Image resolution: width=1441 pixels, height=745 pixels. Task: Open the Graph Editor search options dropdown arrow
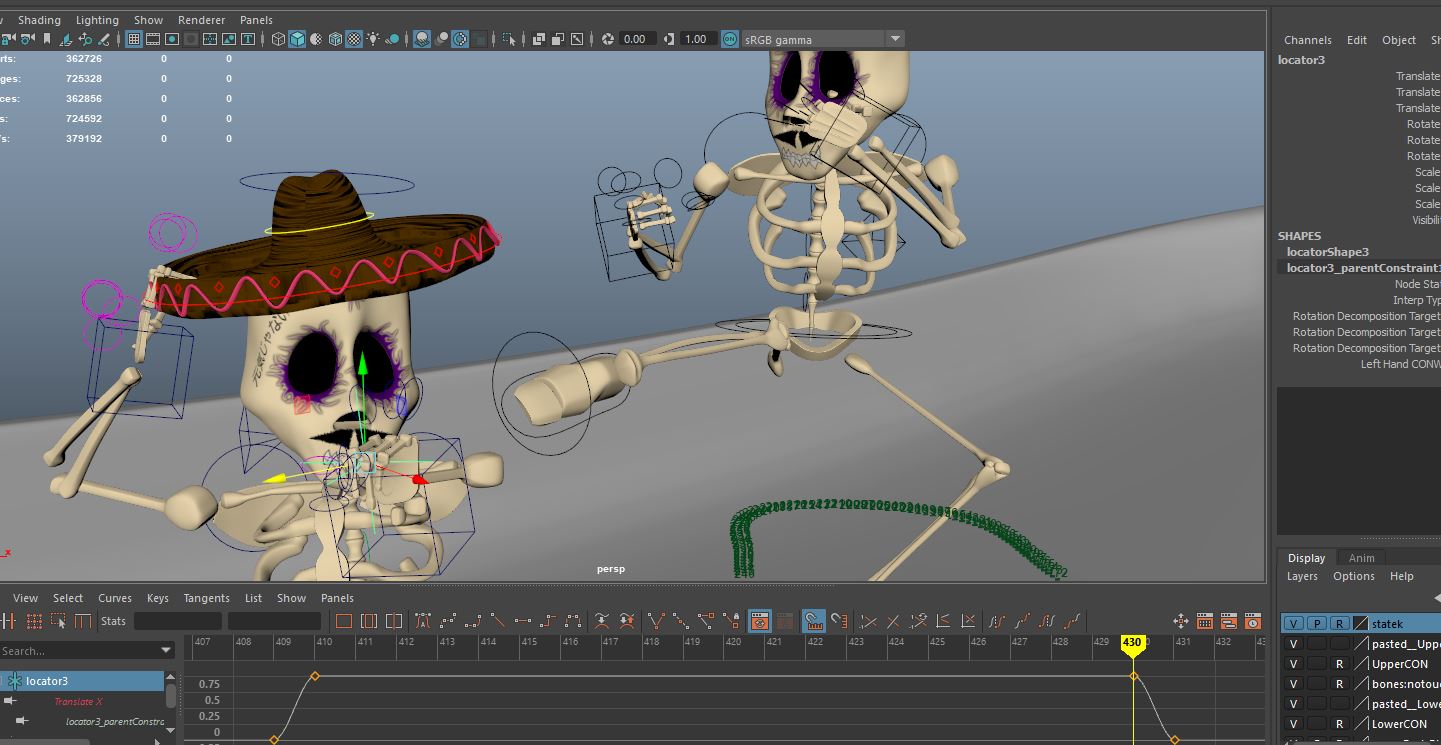click(166, 651)
